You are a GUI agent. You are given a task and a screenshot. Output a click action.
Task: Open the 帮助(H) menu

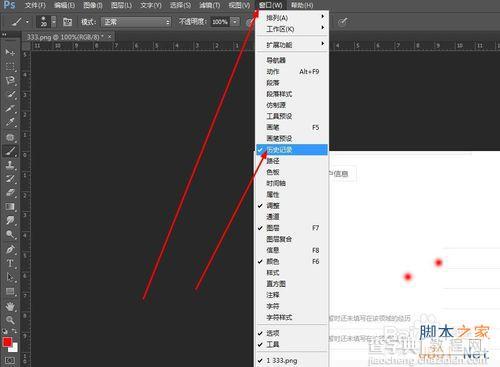pyautogui.click(x=302, y=5)
